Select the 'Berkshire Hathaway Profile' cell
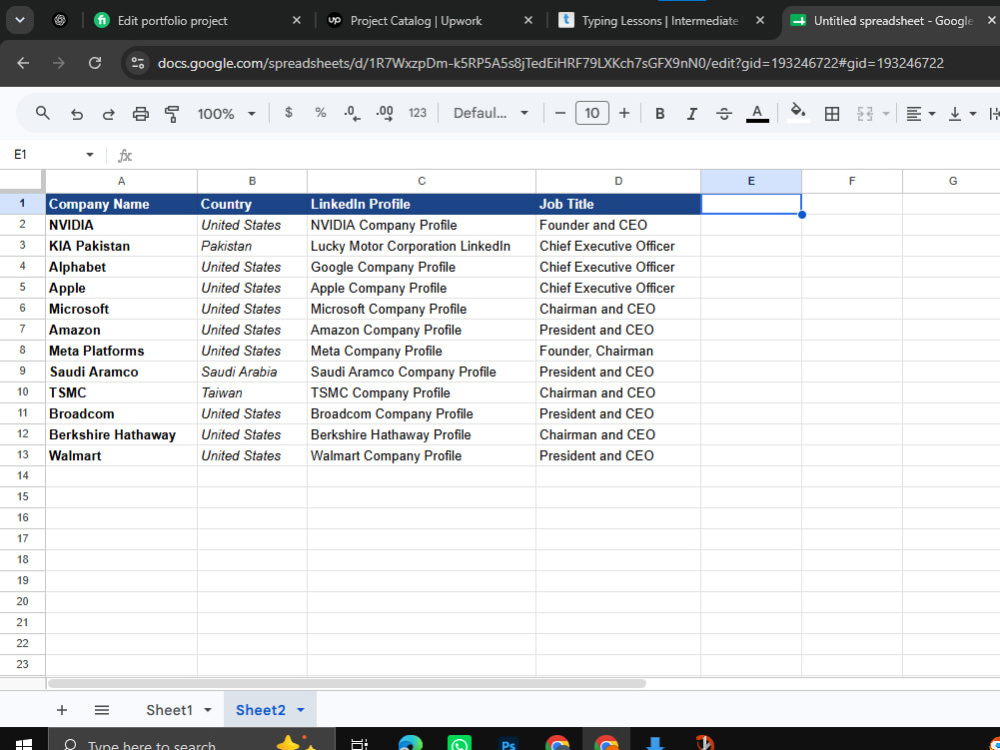Image resolution: width=1000 pixels, height=750 pixels. tap(422, 435)
